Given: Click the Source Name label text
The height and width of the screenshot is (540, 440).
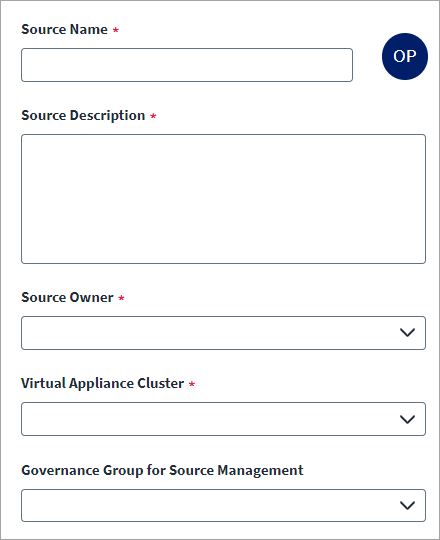Looking at the screenshot, I should (x=64, y=29).
